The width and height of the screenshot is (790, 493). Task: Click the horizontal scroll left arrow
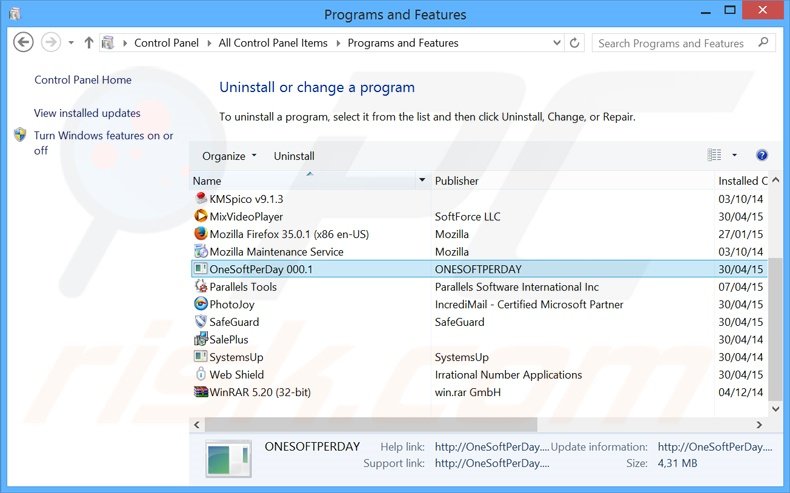click(197, 425)
